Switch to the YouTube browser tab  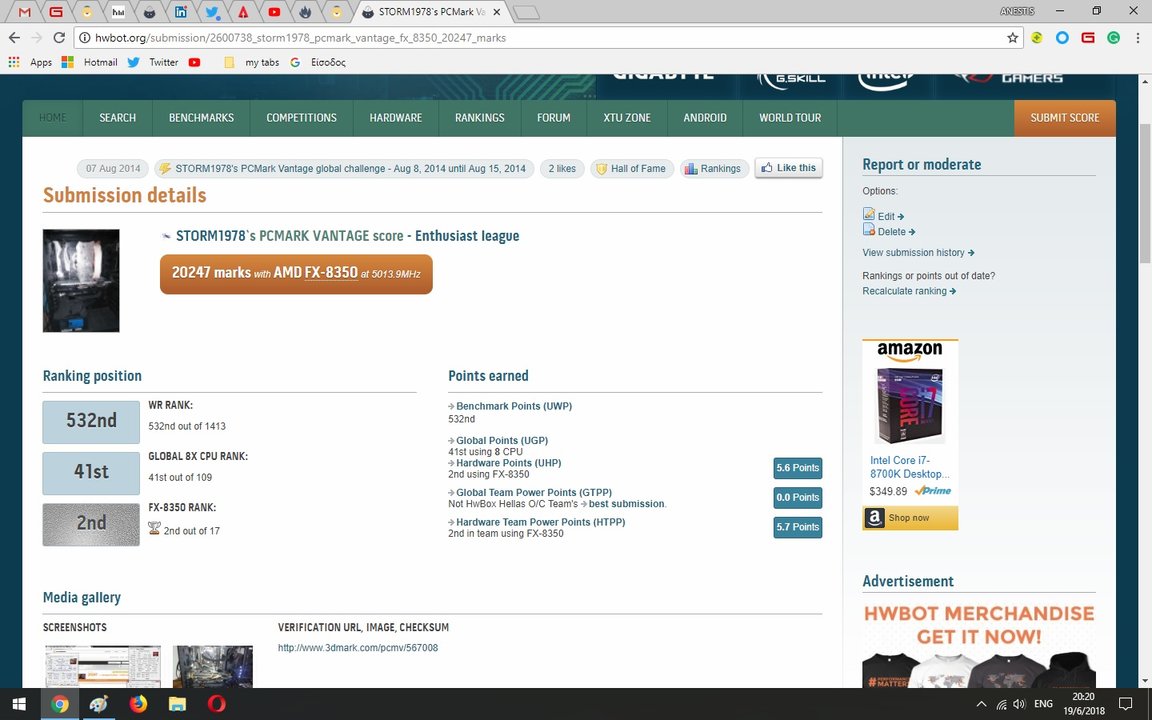click(273, 12)
